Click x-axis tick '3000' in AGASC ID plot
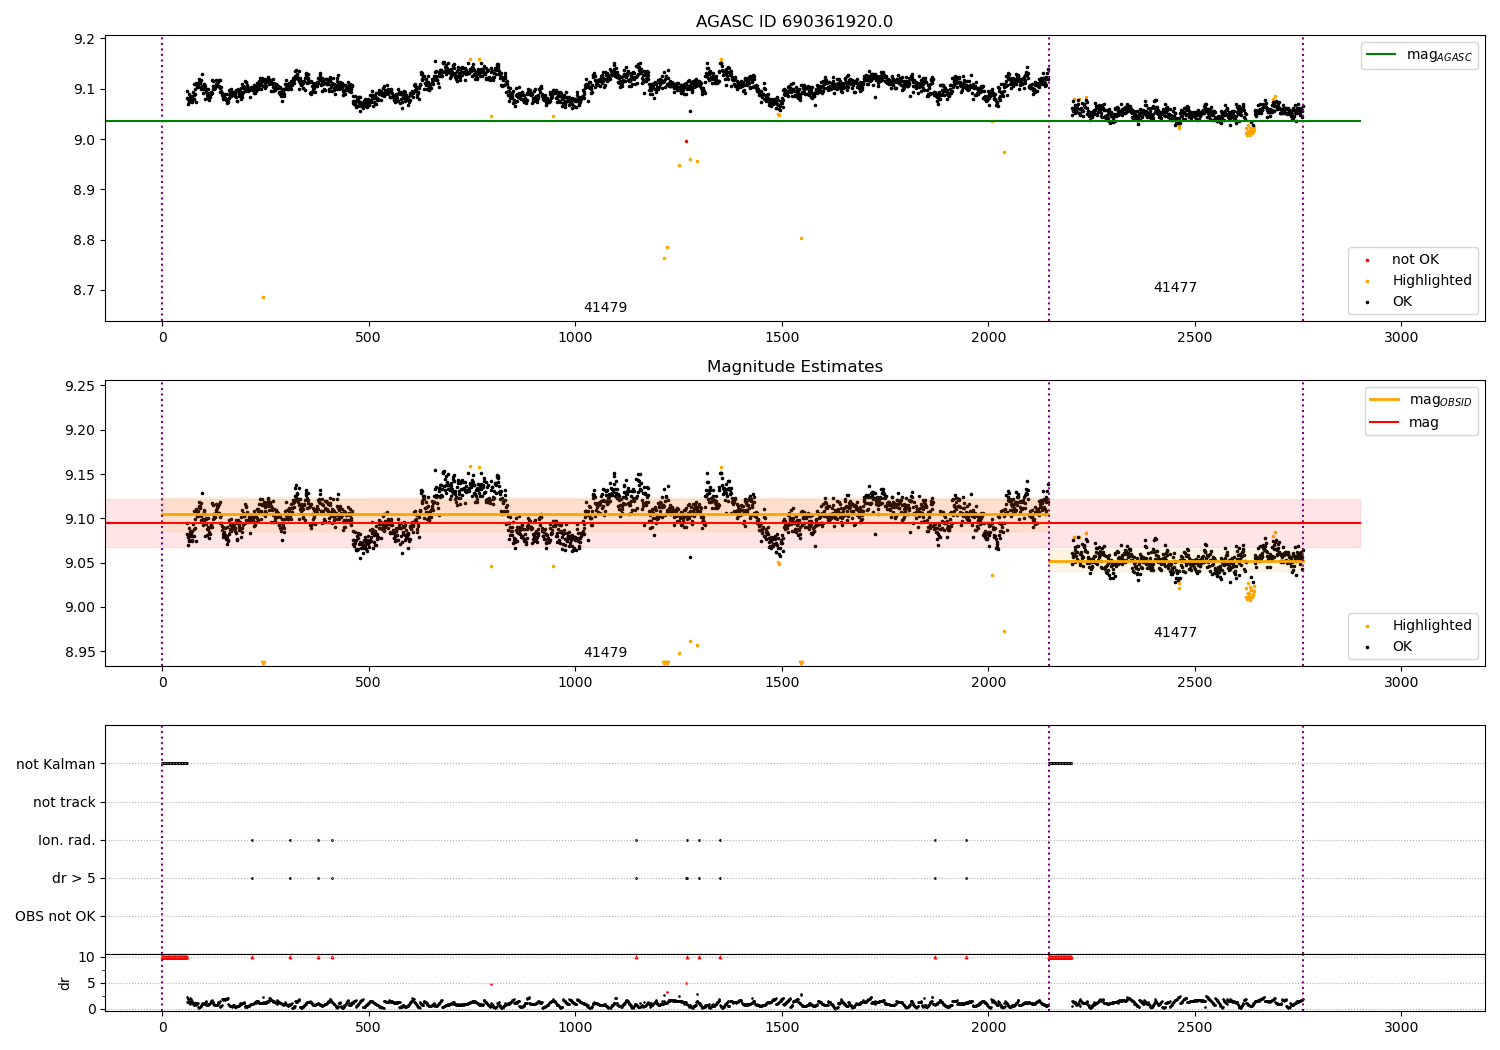The height and width of the screenshot is (1050, 1500). (1401, 338)
